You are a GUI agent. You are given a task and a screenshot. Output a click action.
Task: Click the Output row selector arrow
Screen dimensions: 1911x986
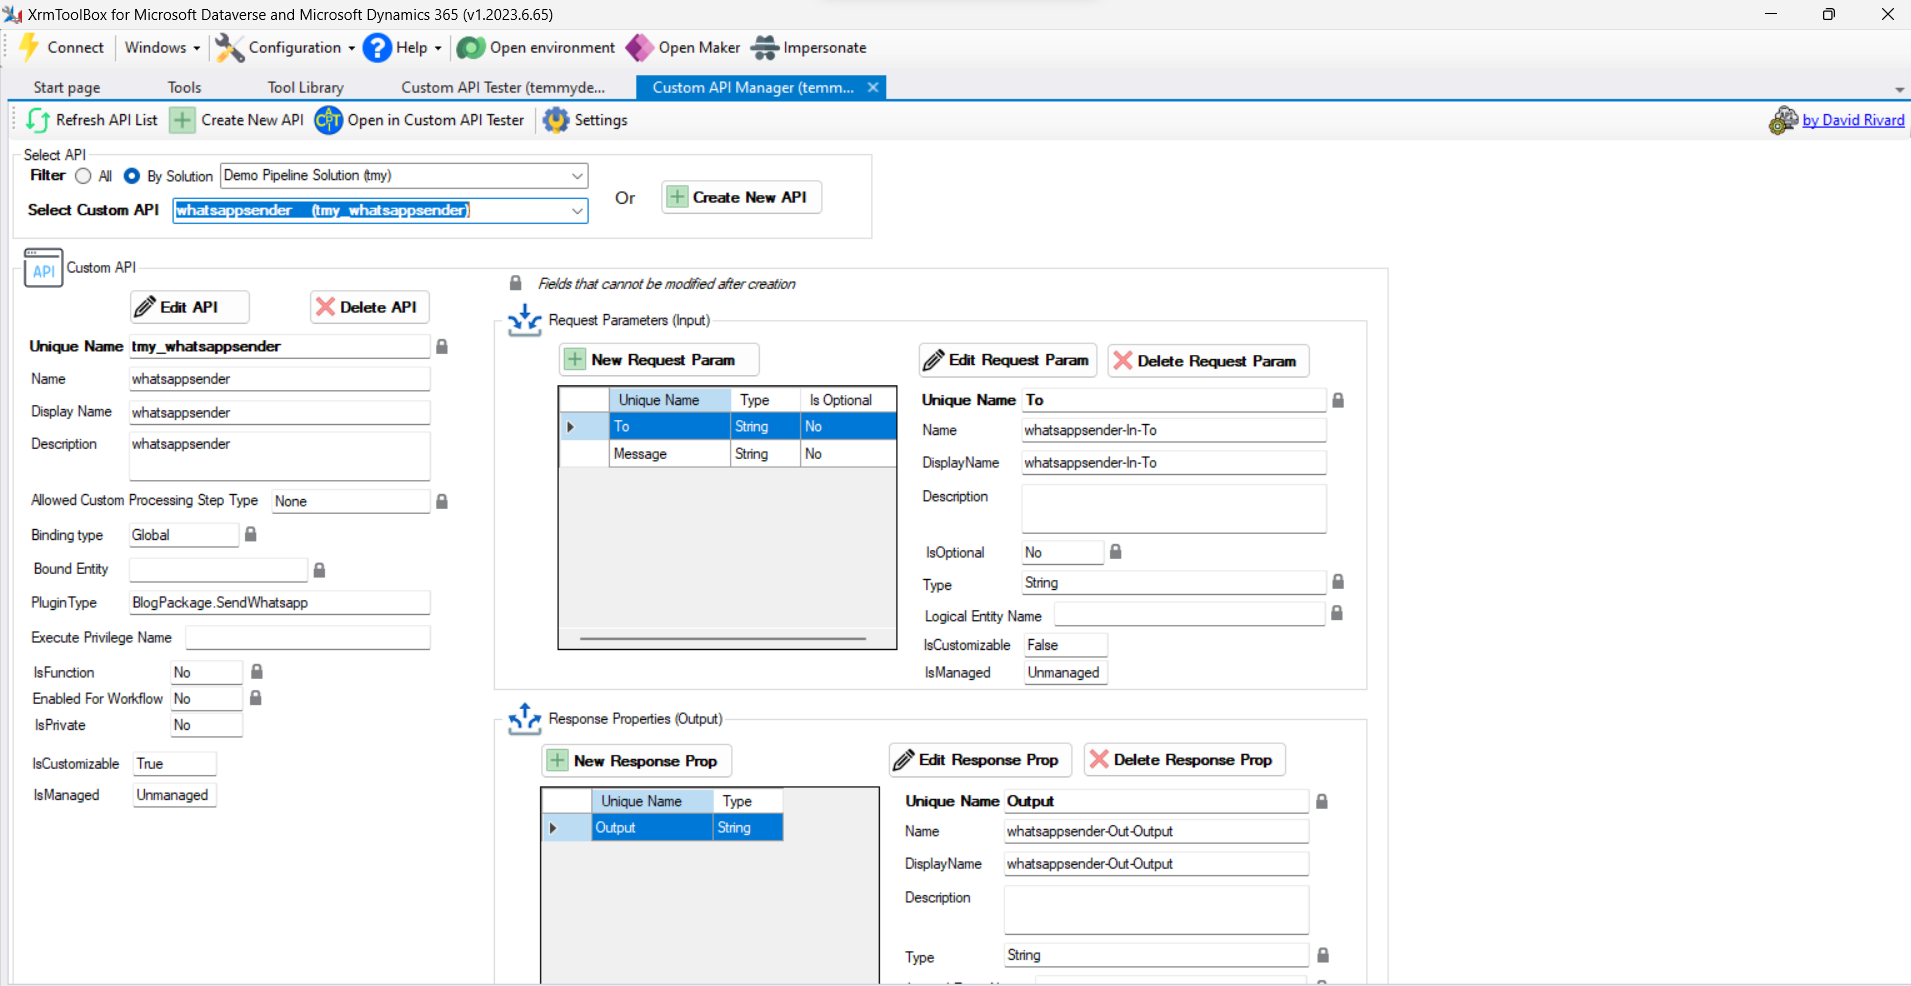click(553, 828)
